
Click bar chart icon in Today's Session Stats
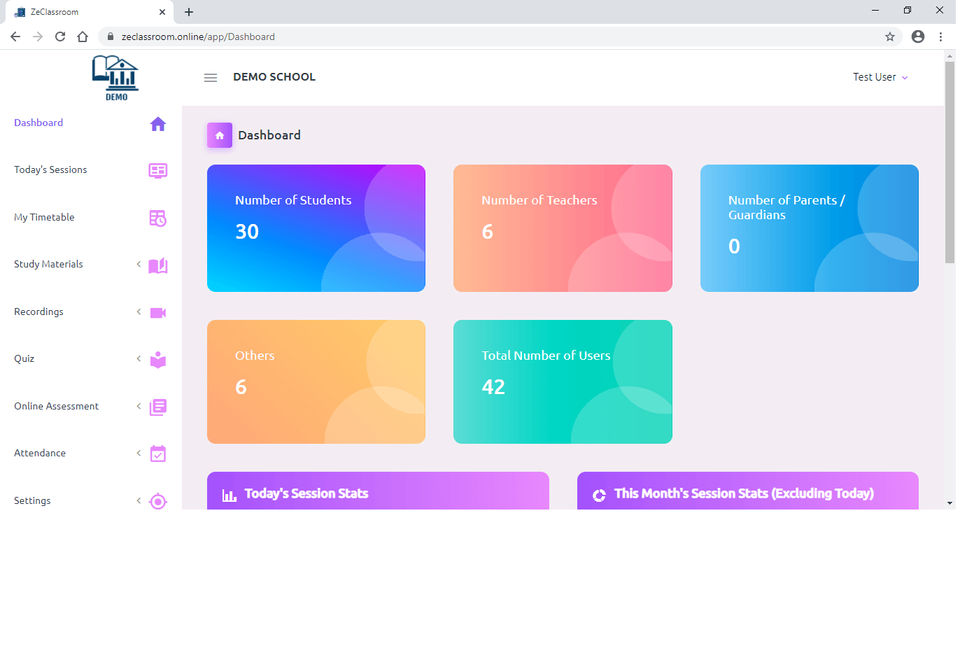tap(229, 495)
